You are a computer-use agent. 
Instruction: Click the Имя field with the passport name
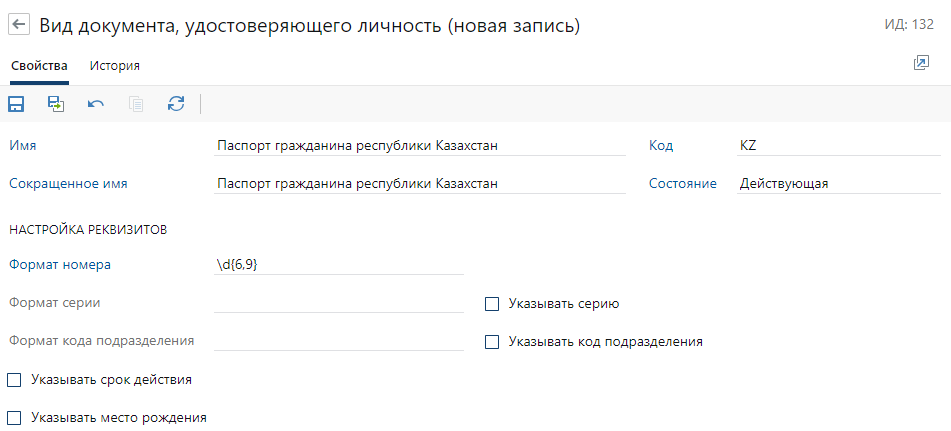pos(420,146)
